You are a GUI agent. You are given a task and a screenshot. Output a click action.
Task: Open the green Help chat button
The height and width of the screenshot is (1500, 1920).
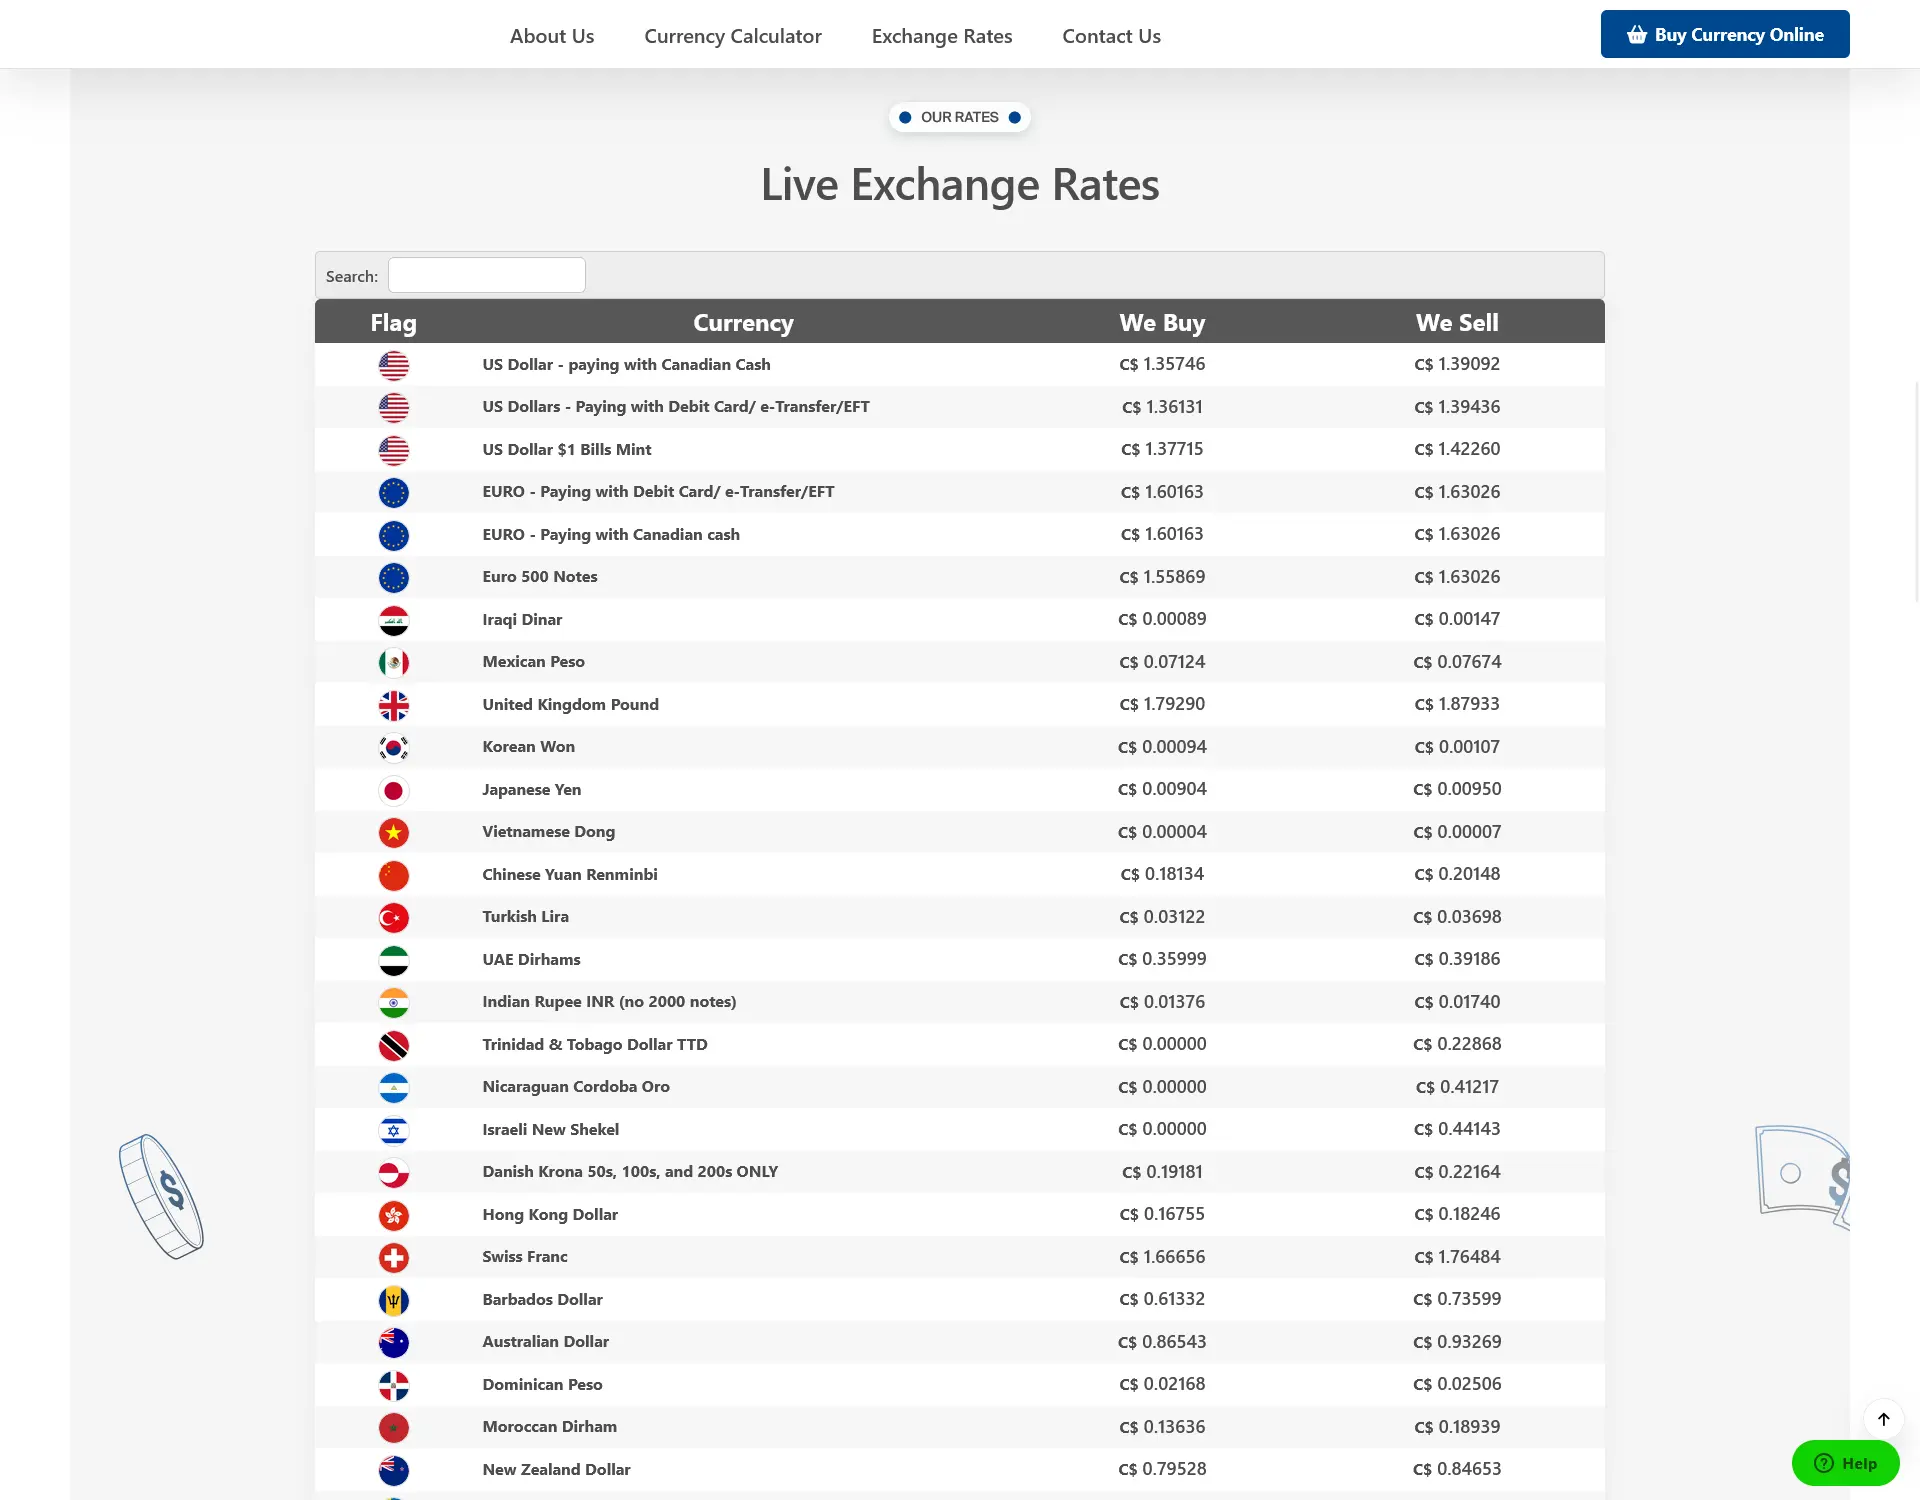pyautogui.click(x=1845, y=1463)
